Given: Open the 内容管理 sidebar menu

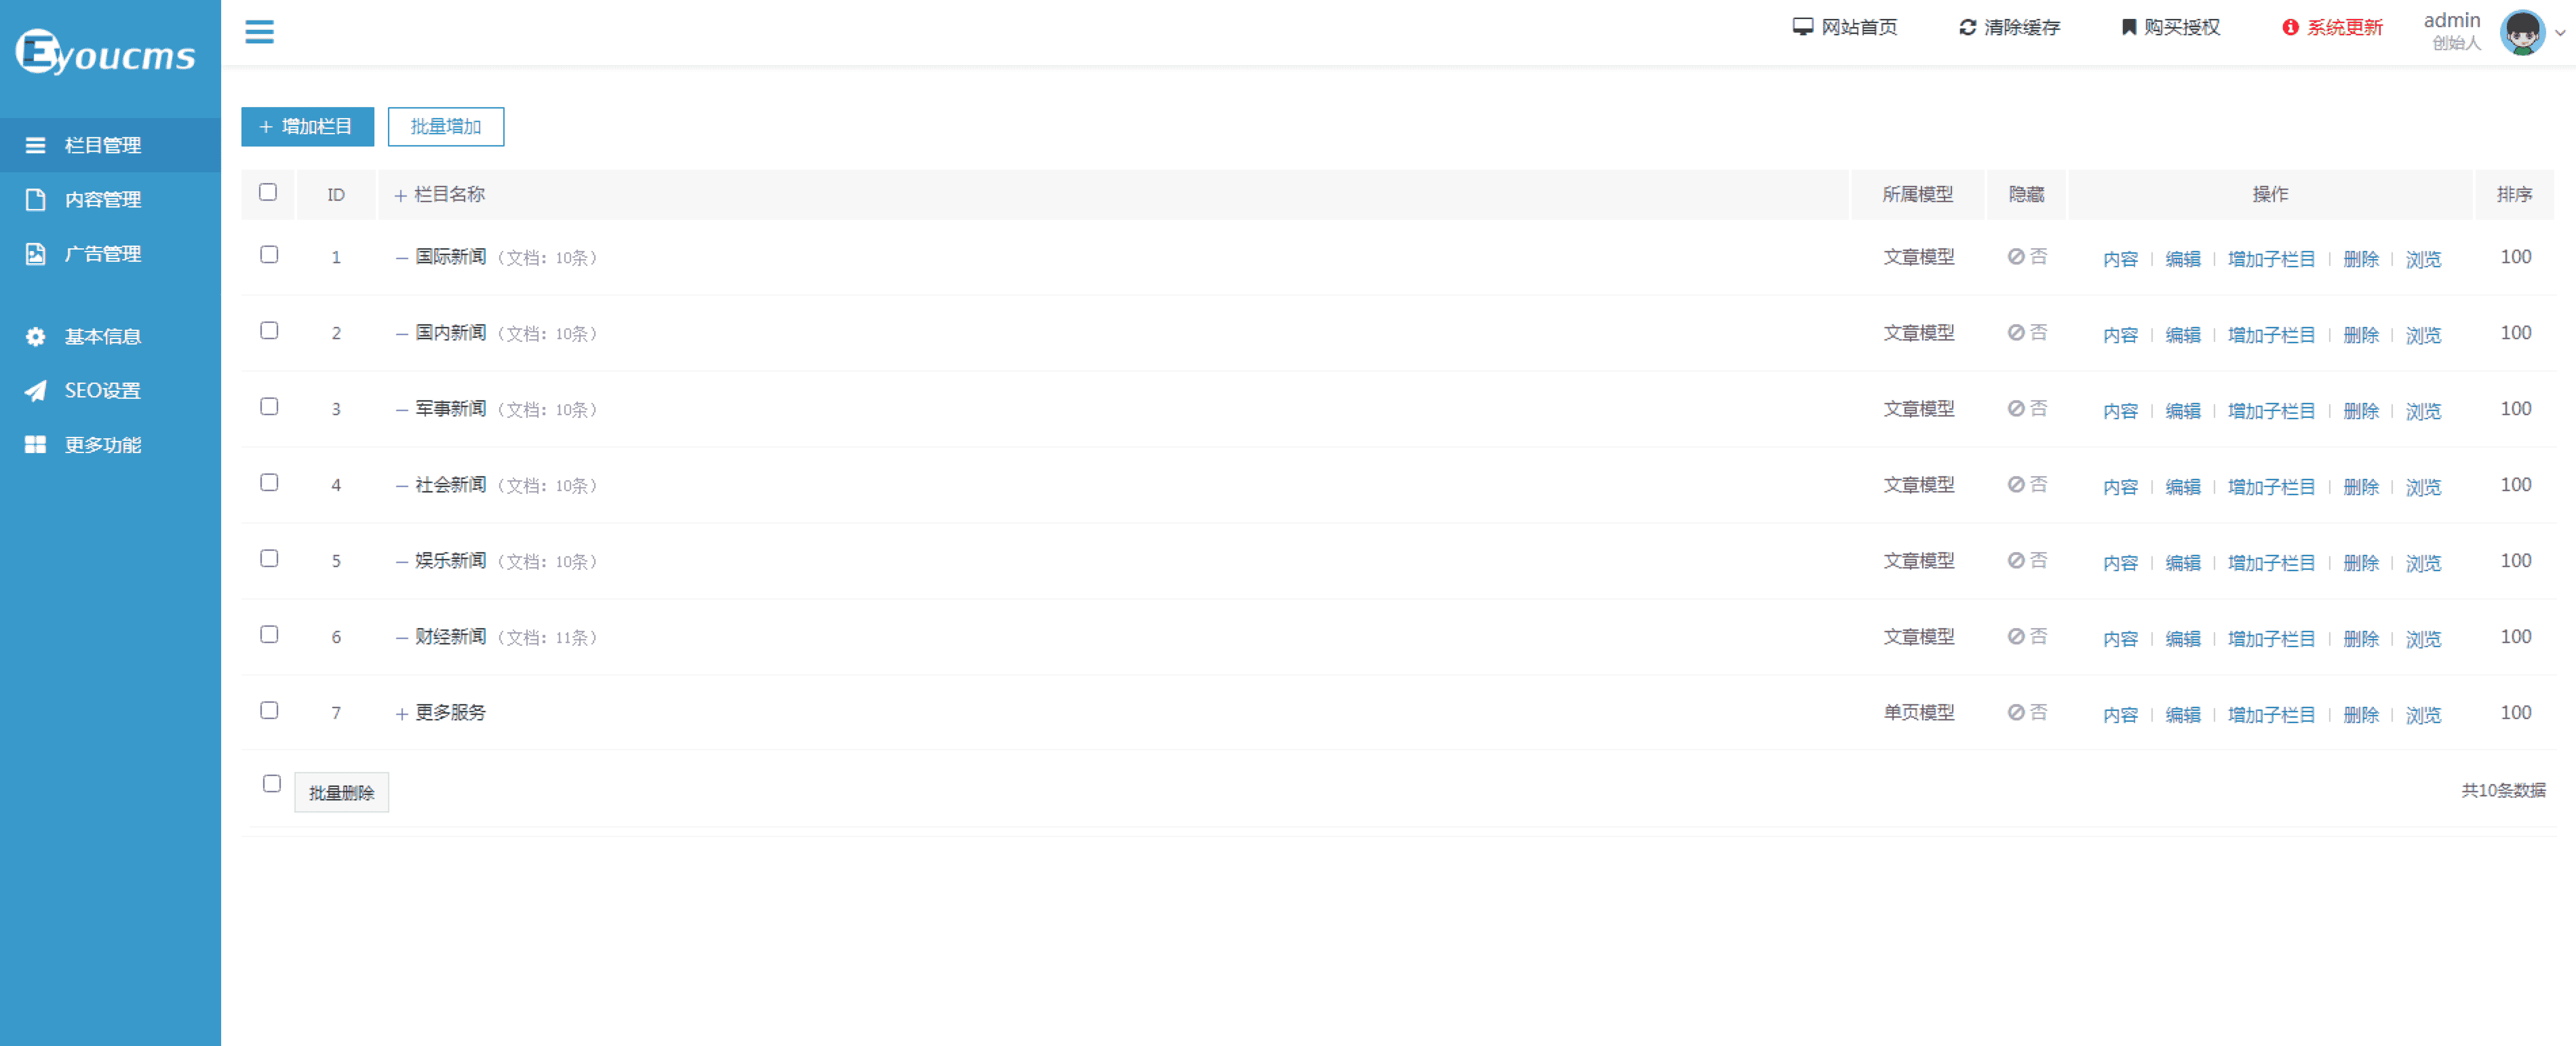Looking at the screenshot, I should [102, 199].
